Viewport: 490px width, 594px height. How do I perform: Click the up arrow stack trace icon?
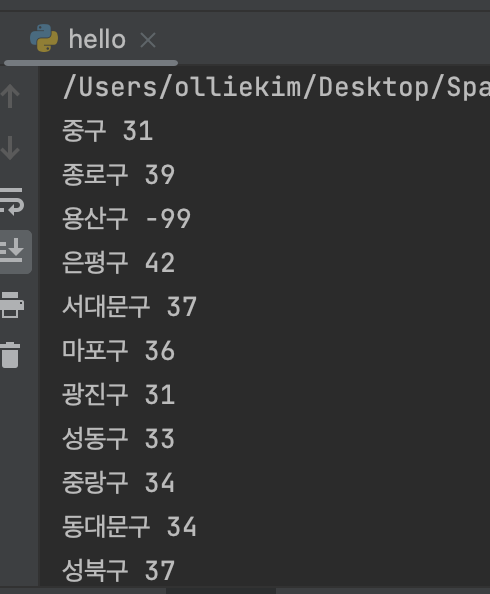10,96
